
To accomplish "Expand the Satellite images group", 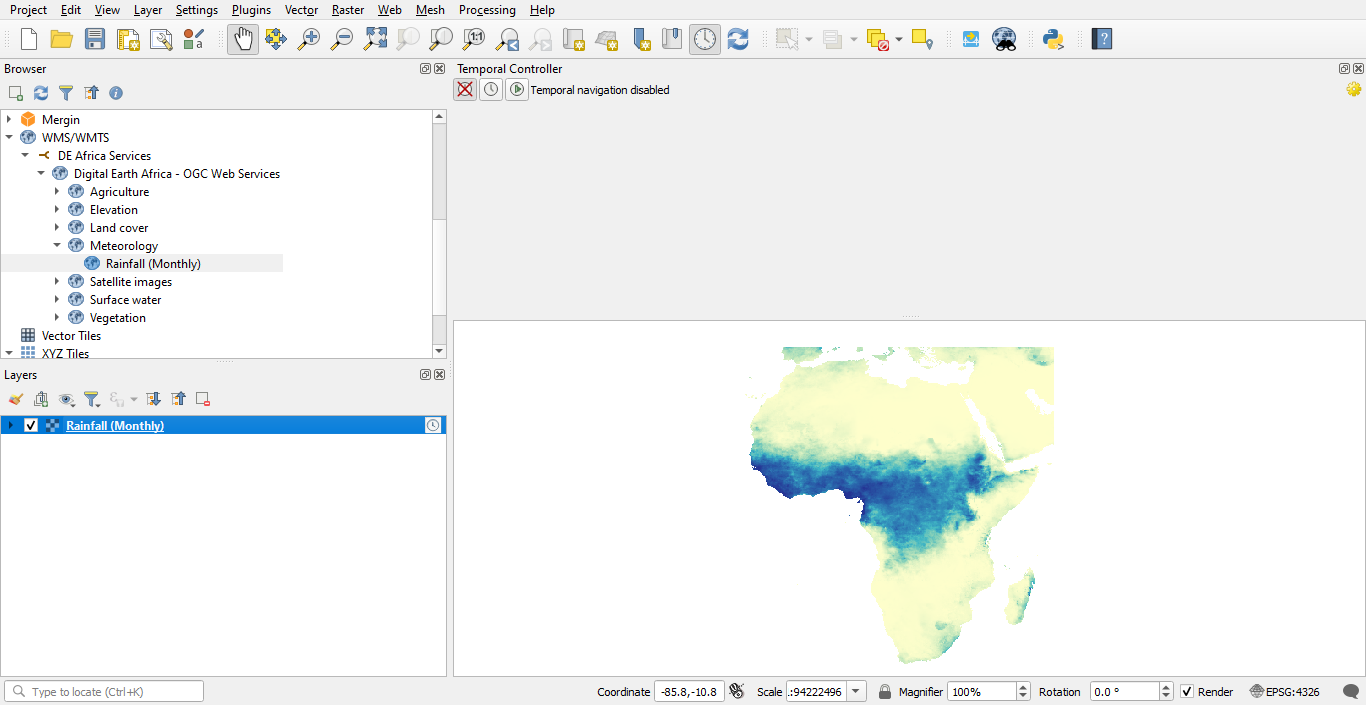I will [x=58, y=281].
